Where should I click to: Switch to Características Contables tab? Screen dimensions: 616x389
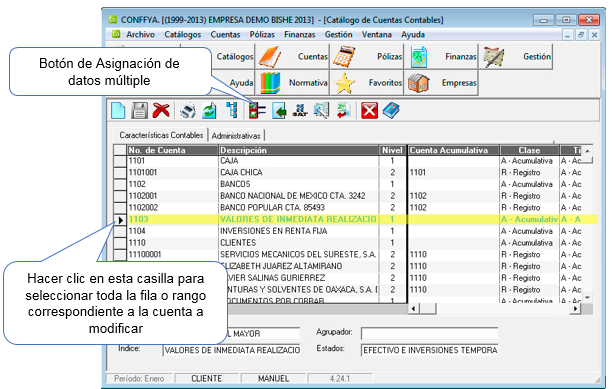(161, 135)
